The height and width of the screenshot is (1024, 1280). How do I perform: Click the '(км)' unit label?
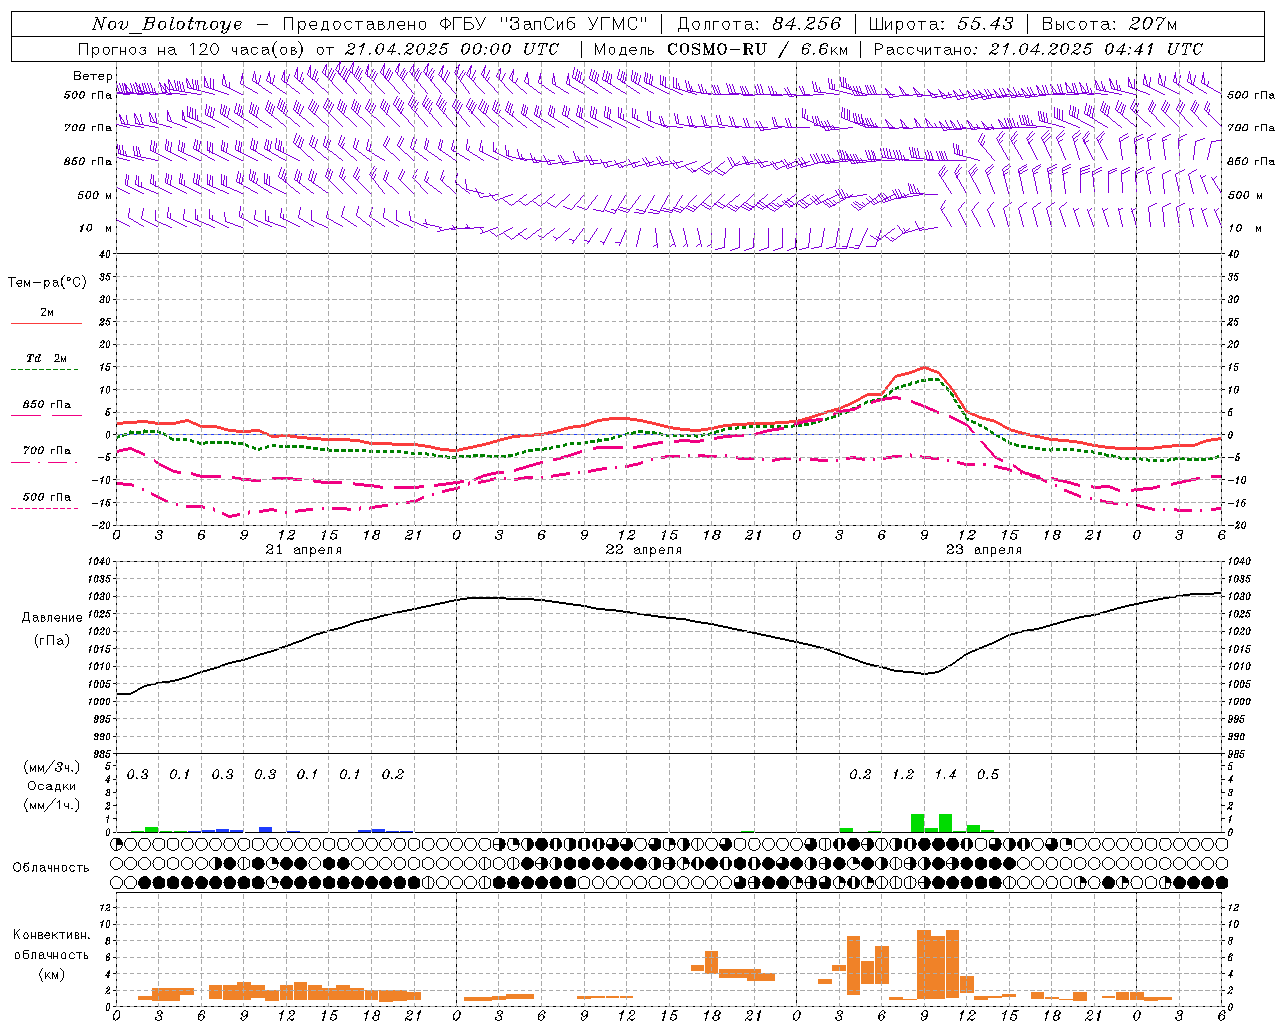51,974
